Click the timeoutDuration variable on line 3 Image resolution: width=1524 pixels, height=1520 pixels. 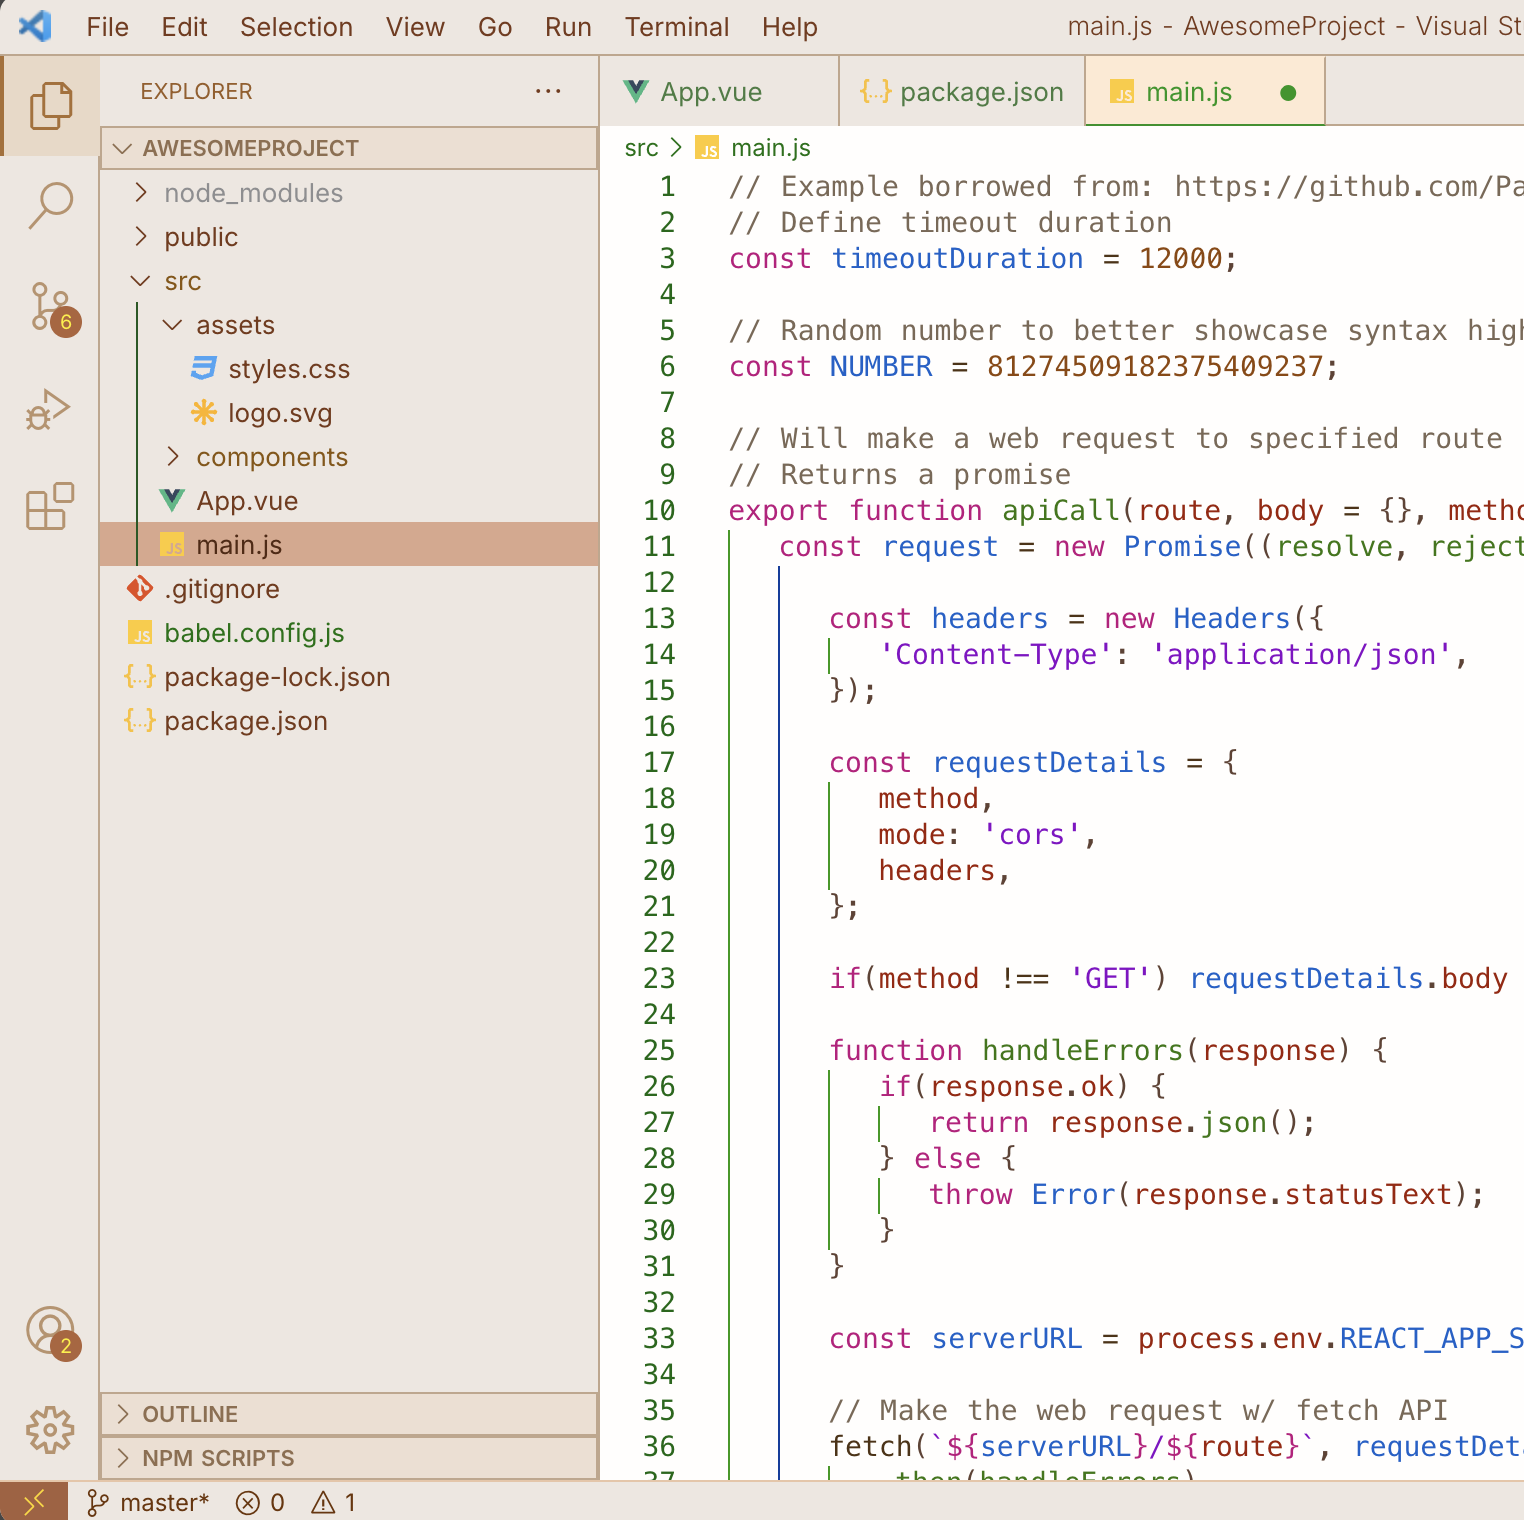(x=958, y=259)
